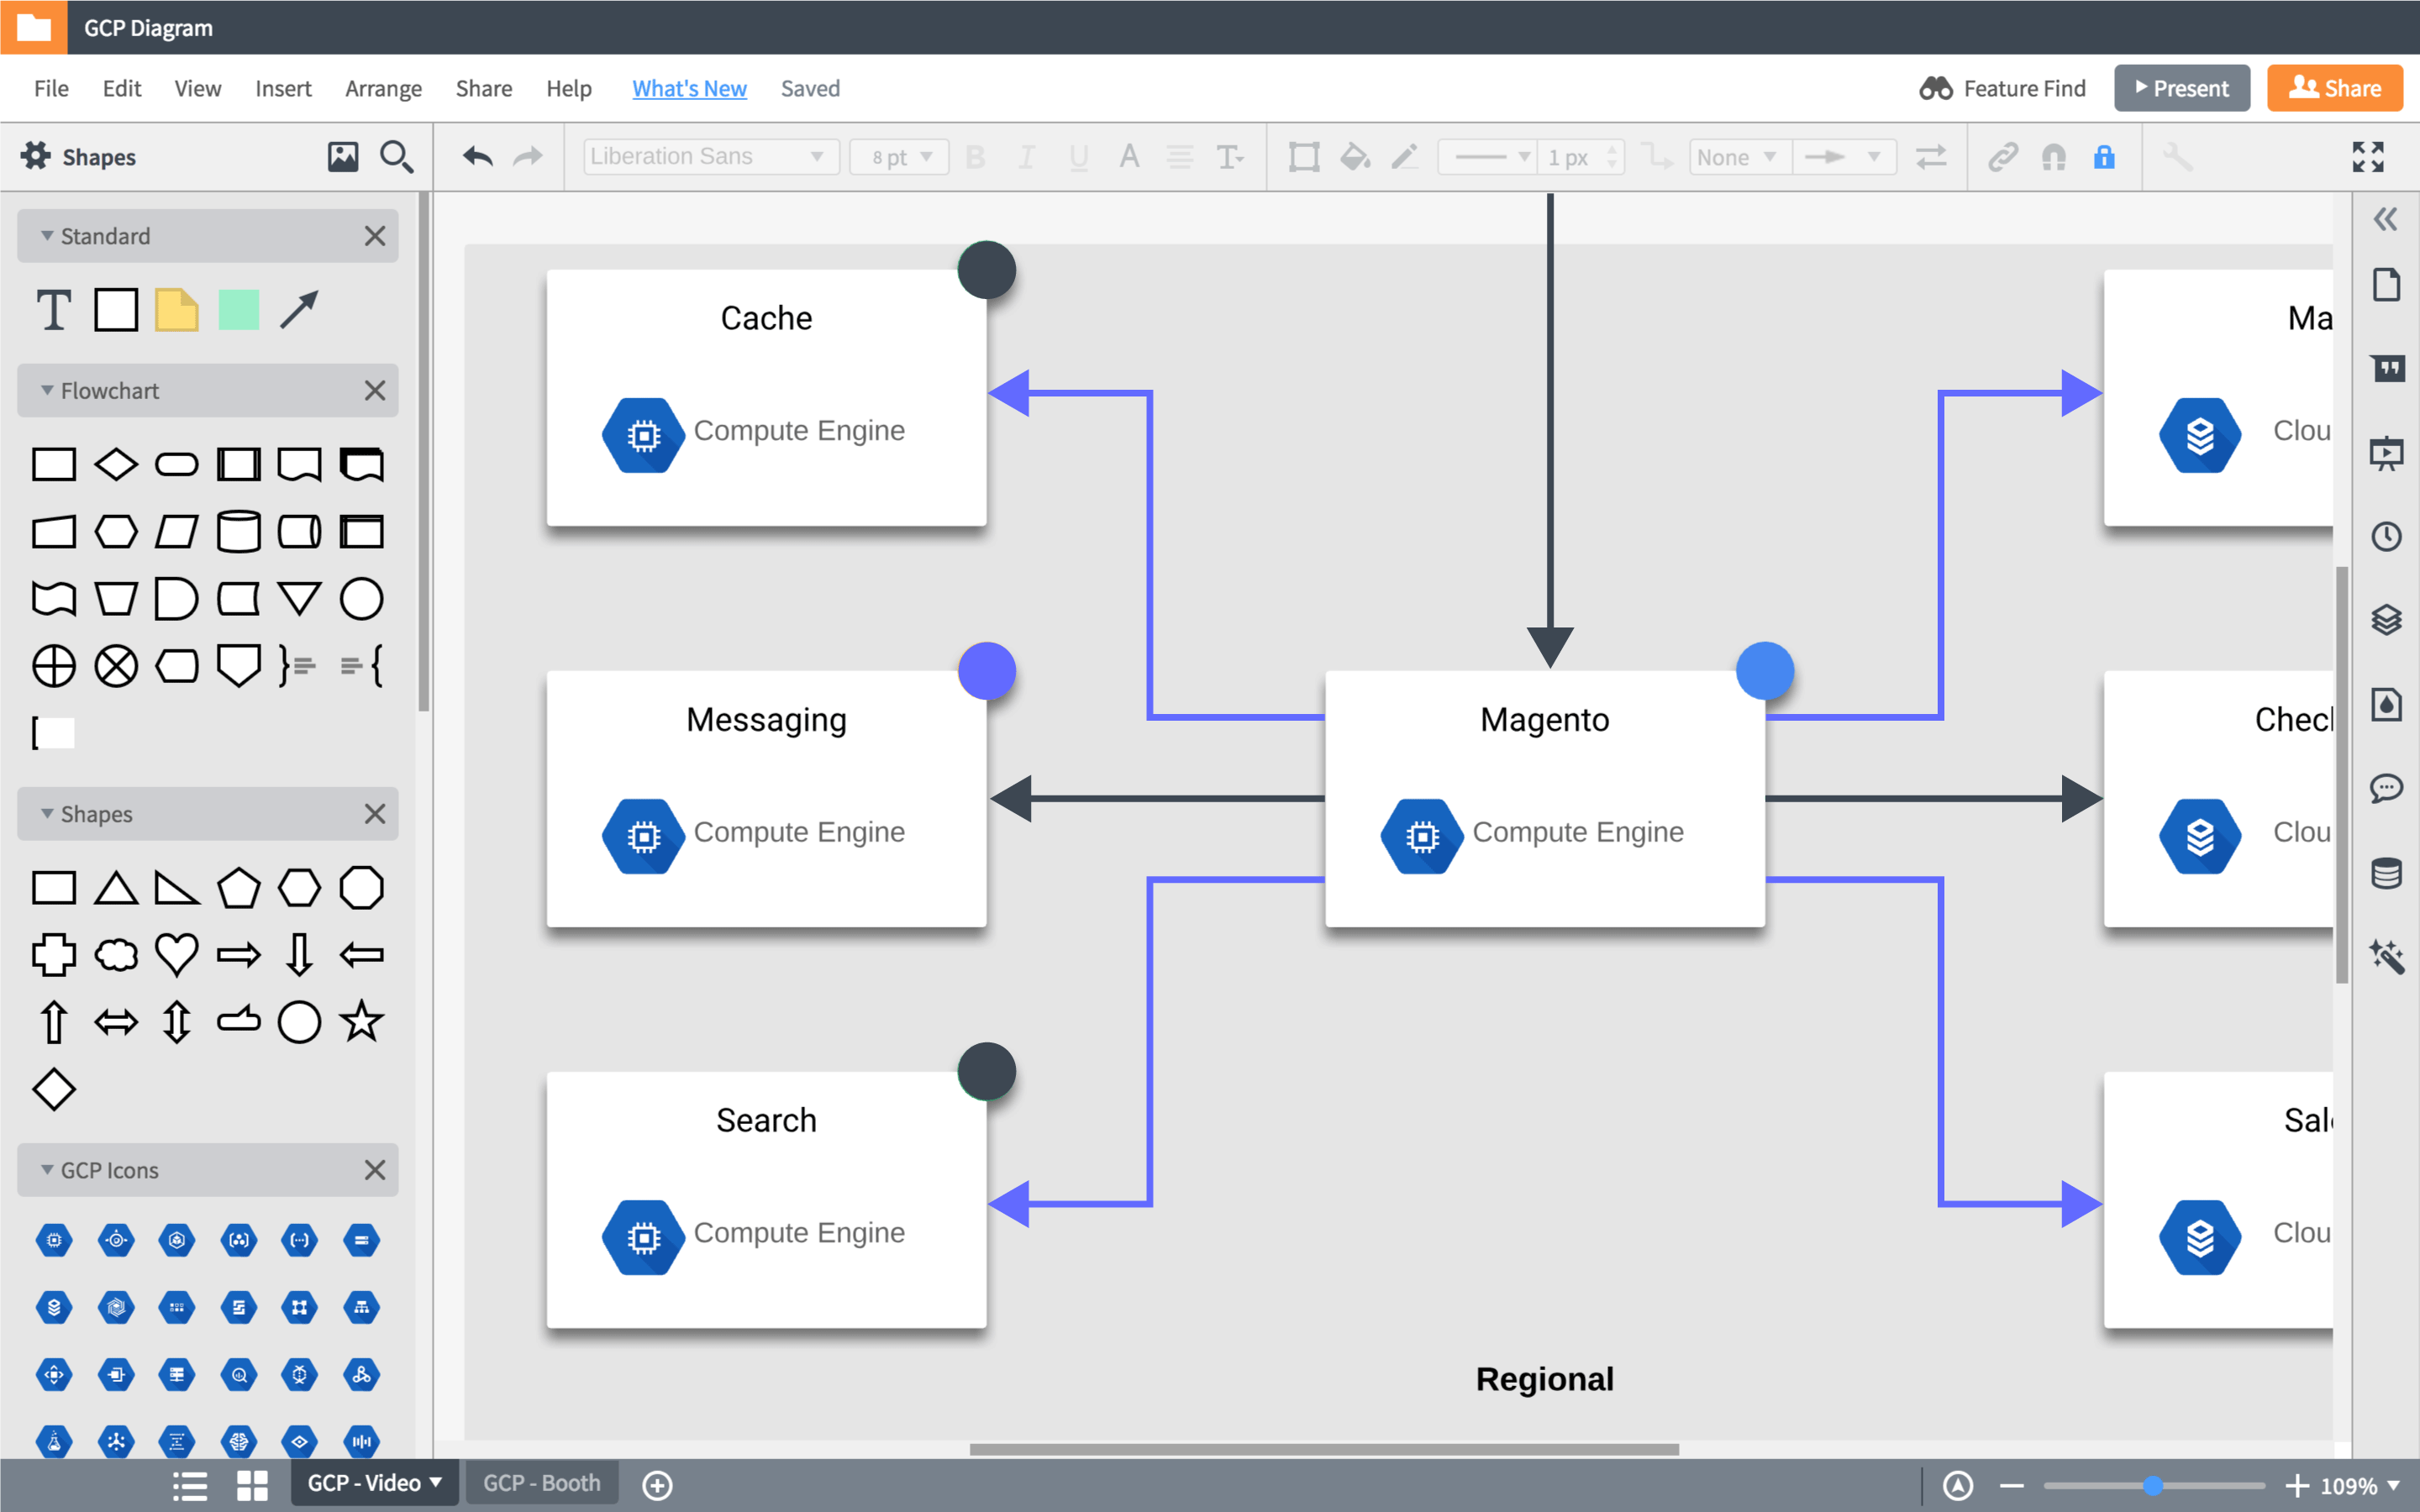Switch to the GCP - Booth page tab
The height and width of the screenshot is (1512, 2420).
point(541,1483)
